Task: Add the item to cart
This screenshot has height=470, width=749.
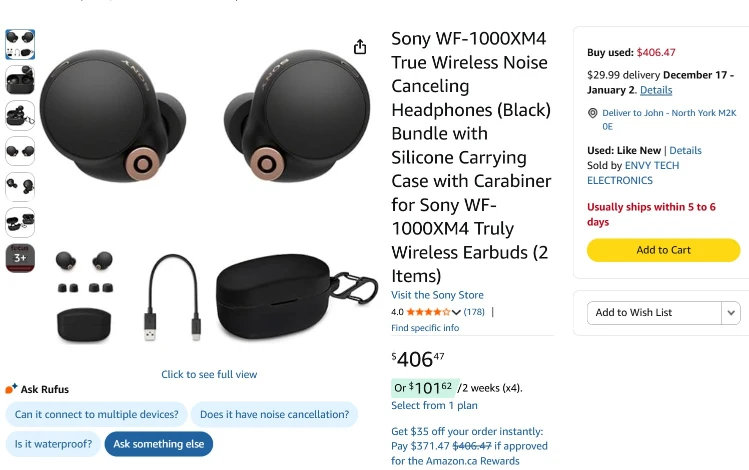Action: 663,250
